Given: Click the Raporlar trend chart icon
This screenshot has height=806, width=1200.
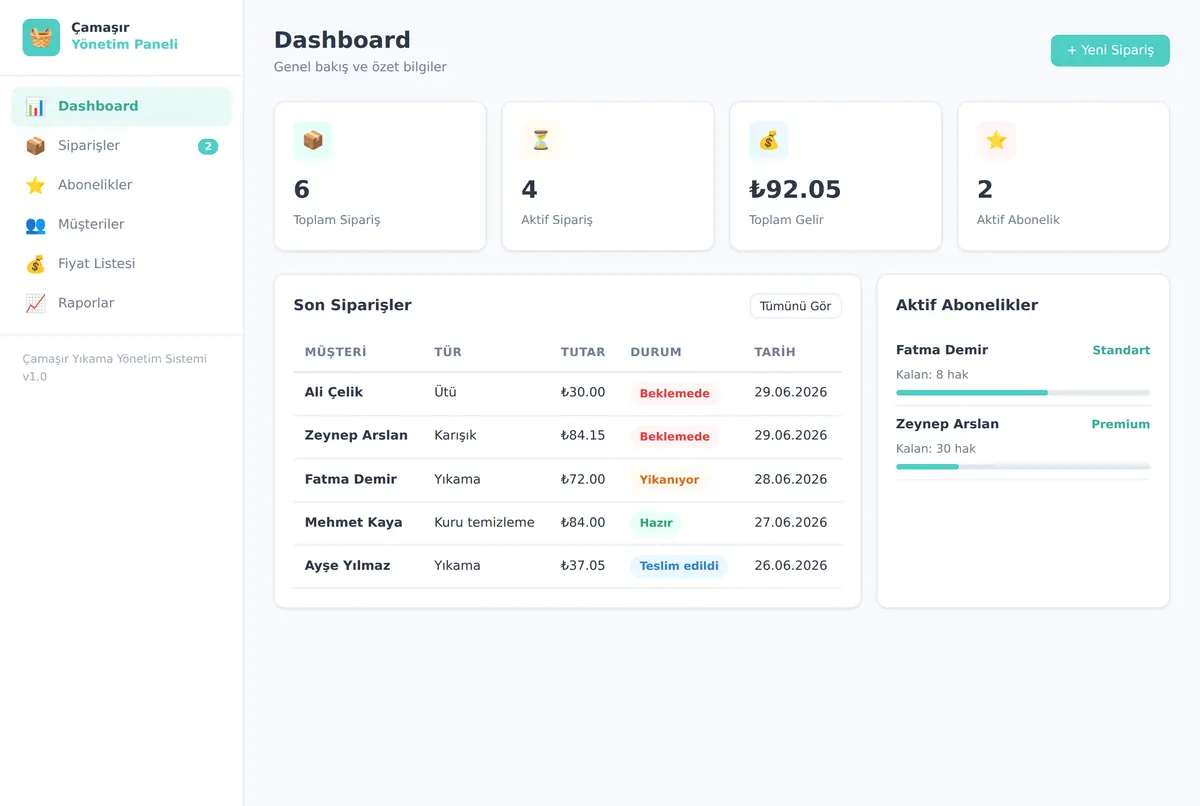Looking at the screenshot, I should point(36,303).
